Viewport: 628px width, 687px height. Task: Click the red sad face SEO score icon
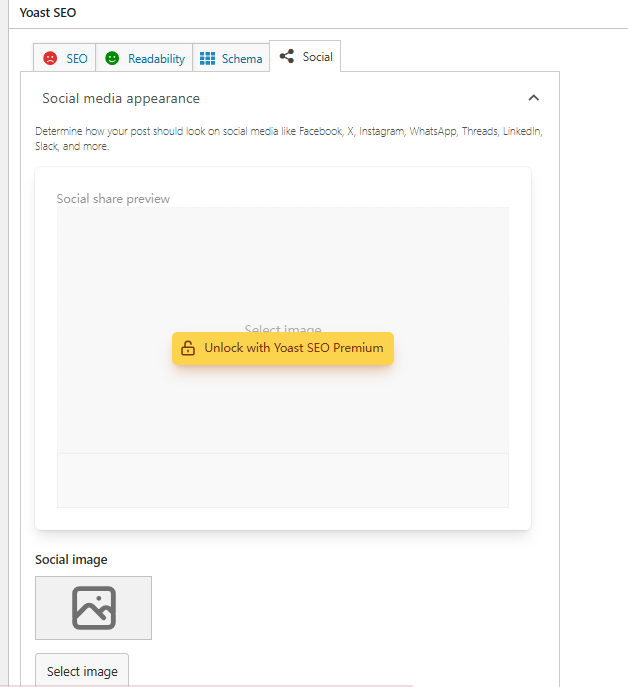pyautogui.click(x=50, y=59)
